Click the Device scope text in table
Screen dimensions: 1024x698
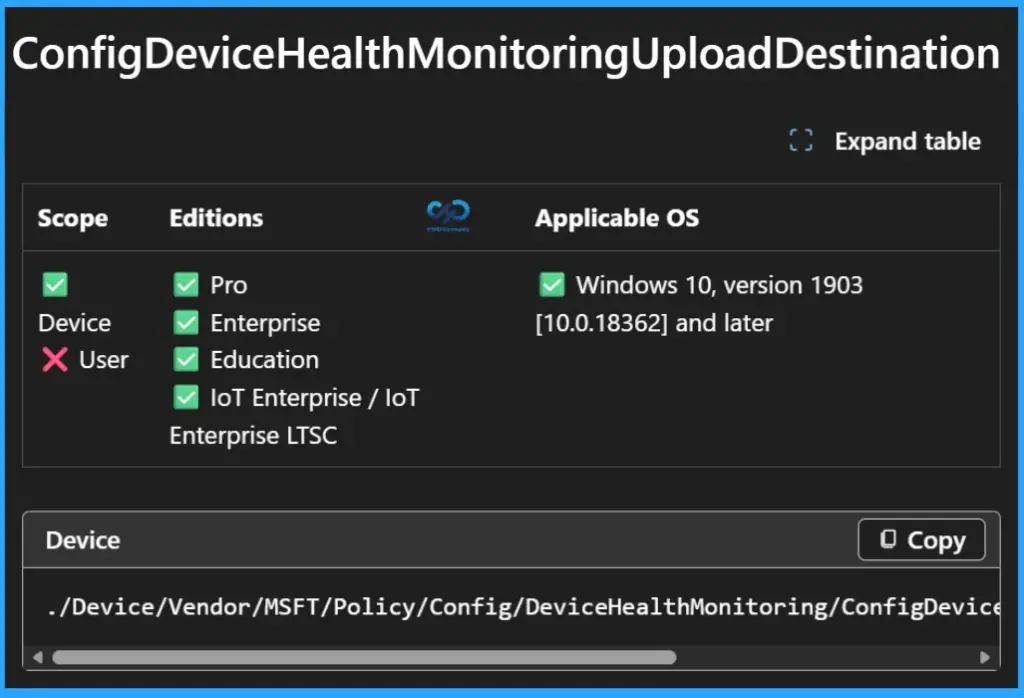[x=74, y=323]
